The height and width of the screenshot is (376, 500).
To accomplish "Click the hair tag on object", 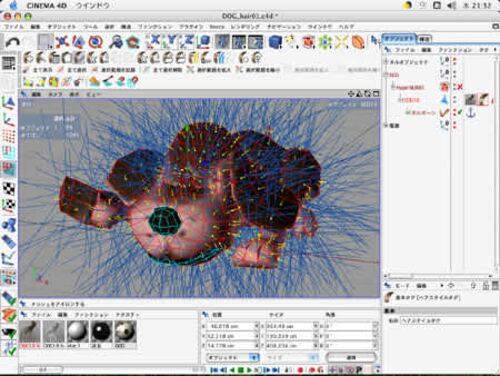I will (x=484, y=99).
